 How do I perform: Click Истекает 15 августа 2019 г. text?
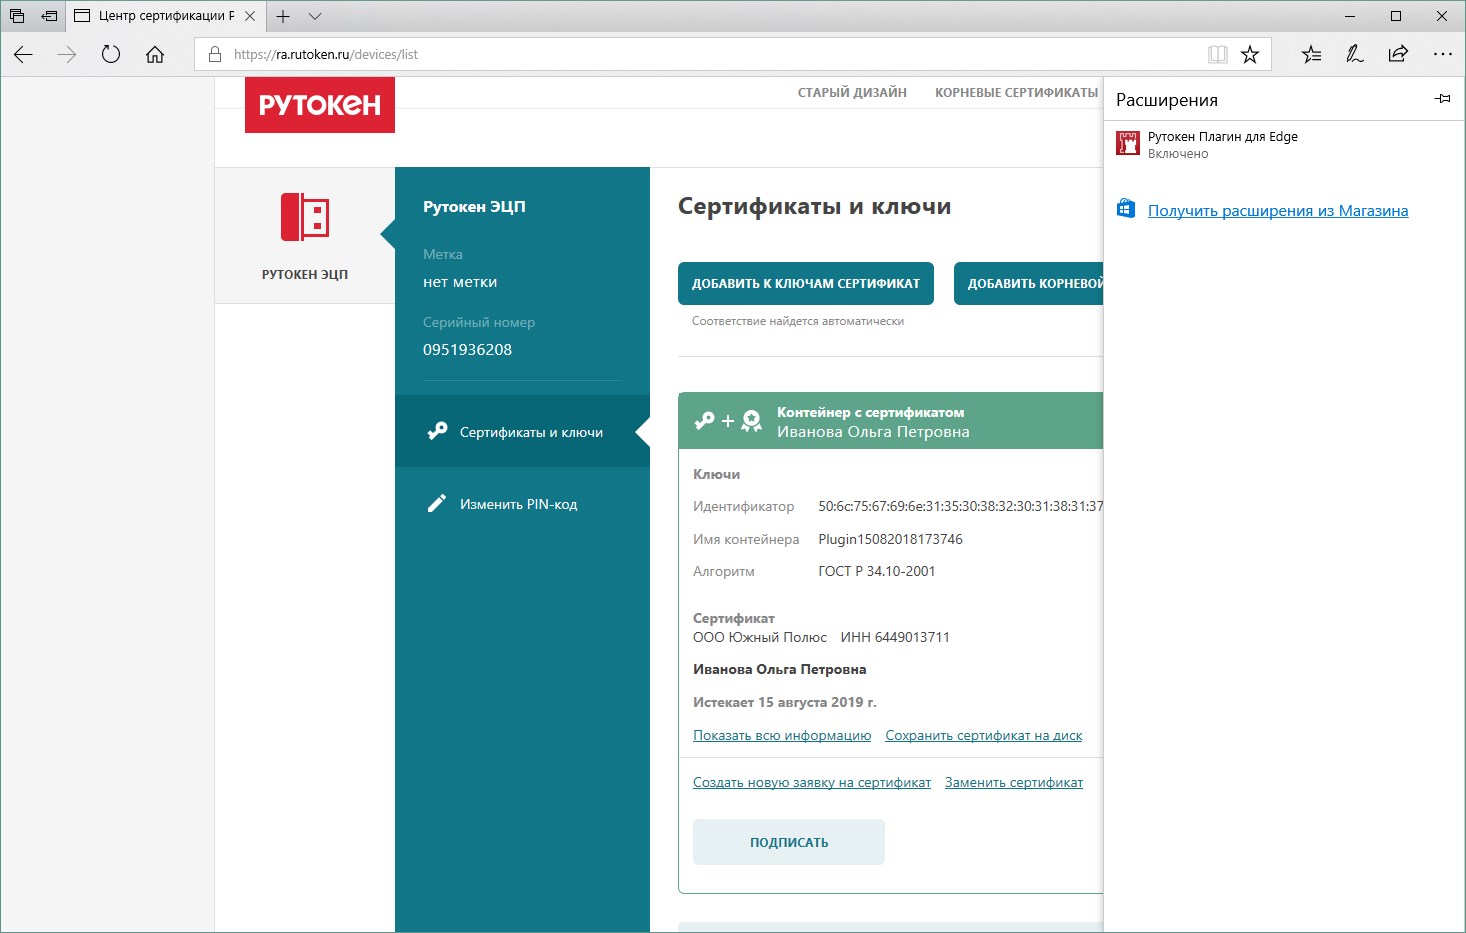click(x=785, y=702)
